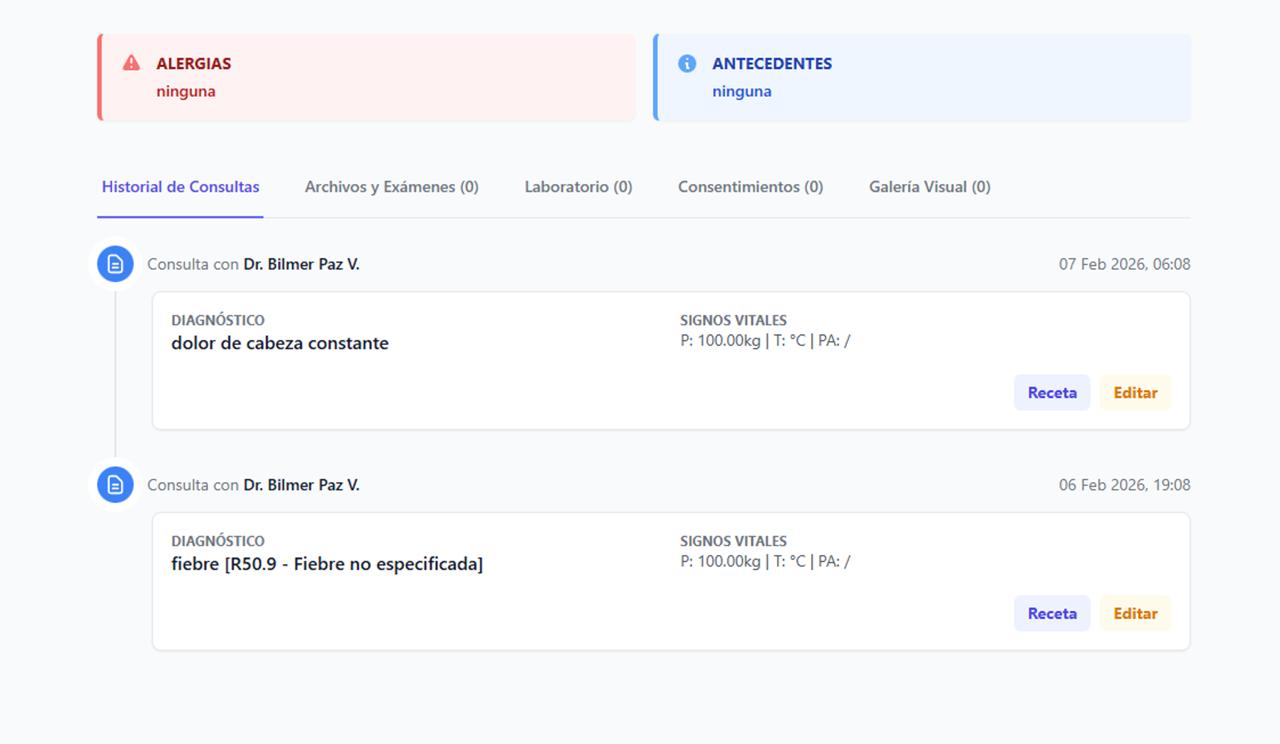Click the blue info icon in ANTECEDENTES
1280x744 pixels.
tap(686, 63)
